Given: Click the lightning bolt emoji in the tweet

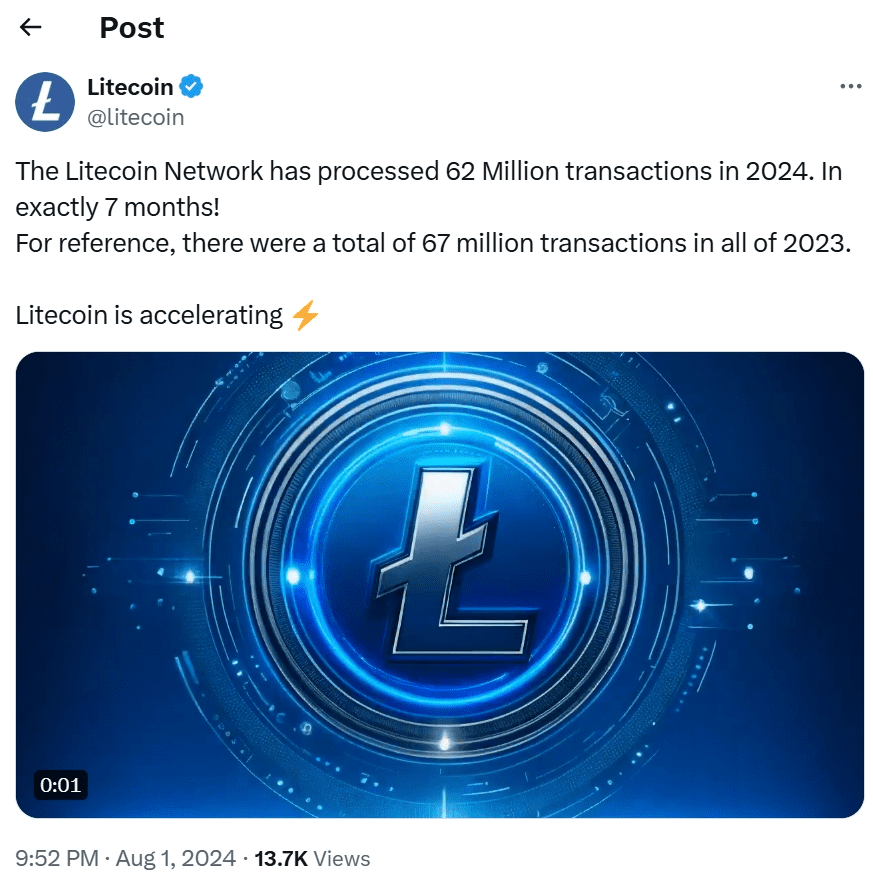Looking at the screenshot, I should click(303, 314).
